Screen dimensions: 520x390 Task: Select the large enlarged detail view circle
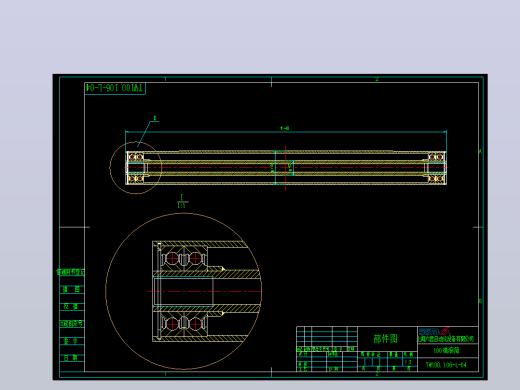184,291
